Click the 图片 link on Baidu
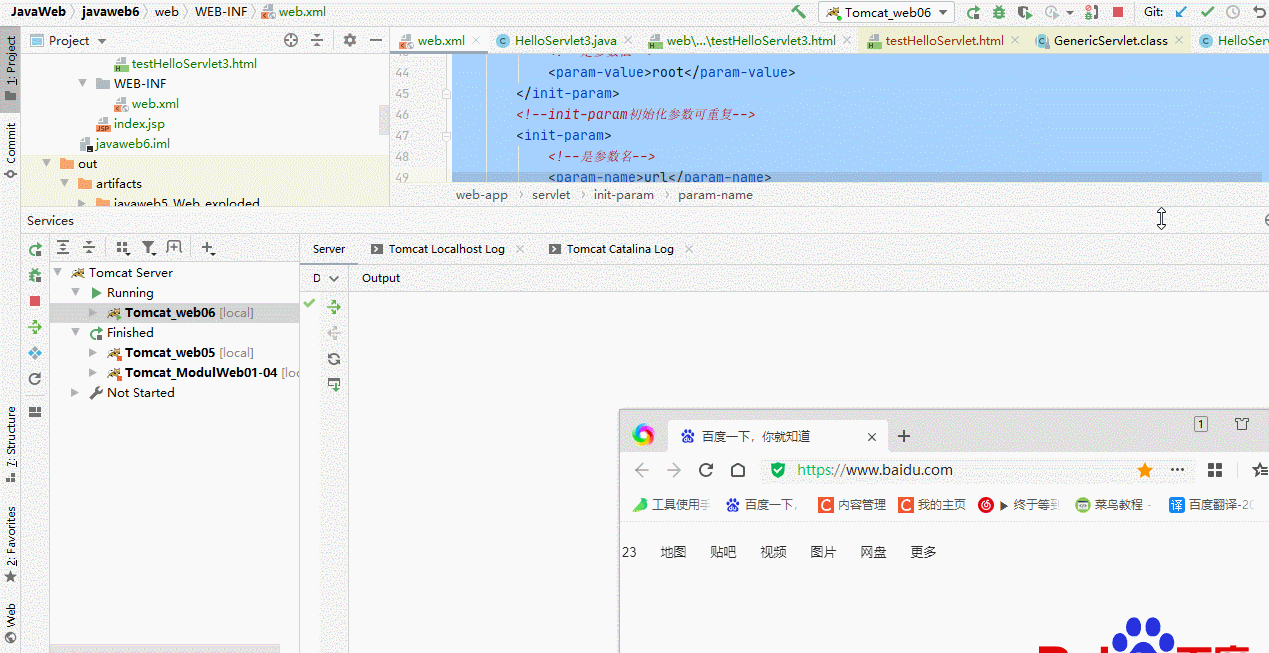This screenshot has width=1269, height=653. pos(823,551)
